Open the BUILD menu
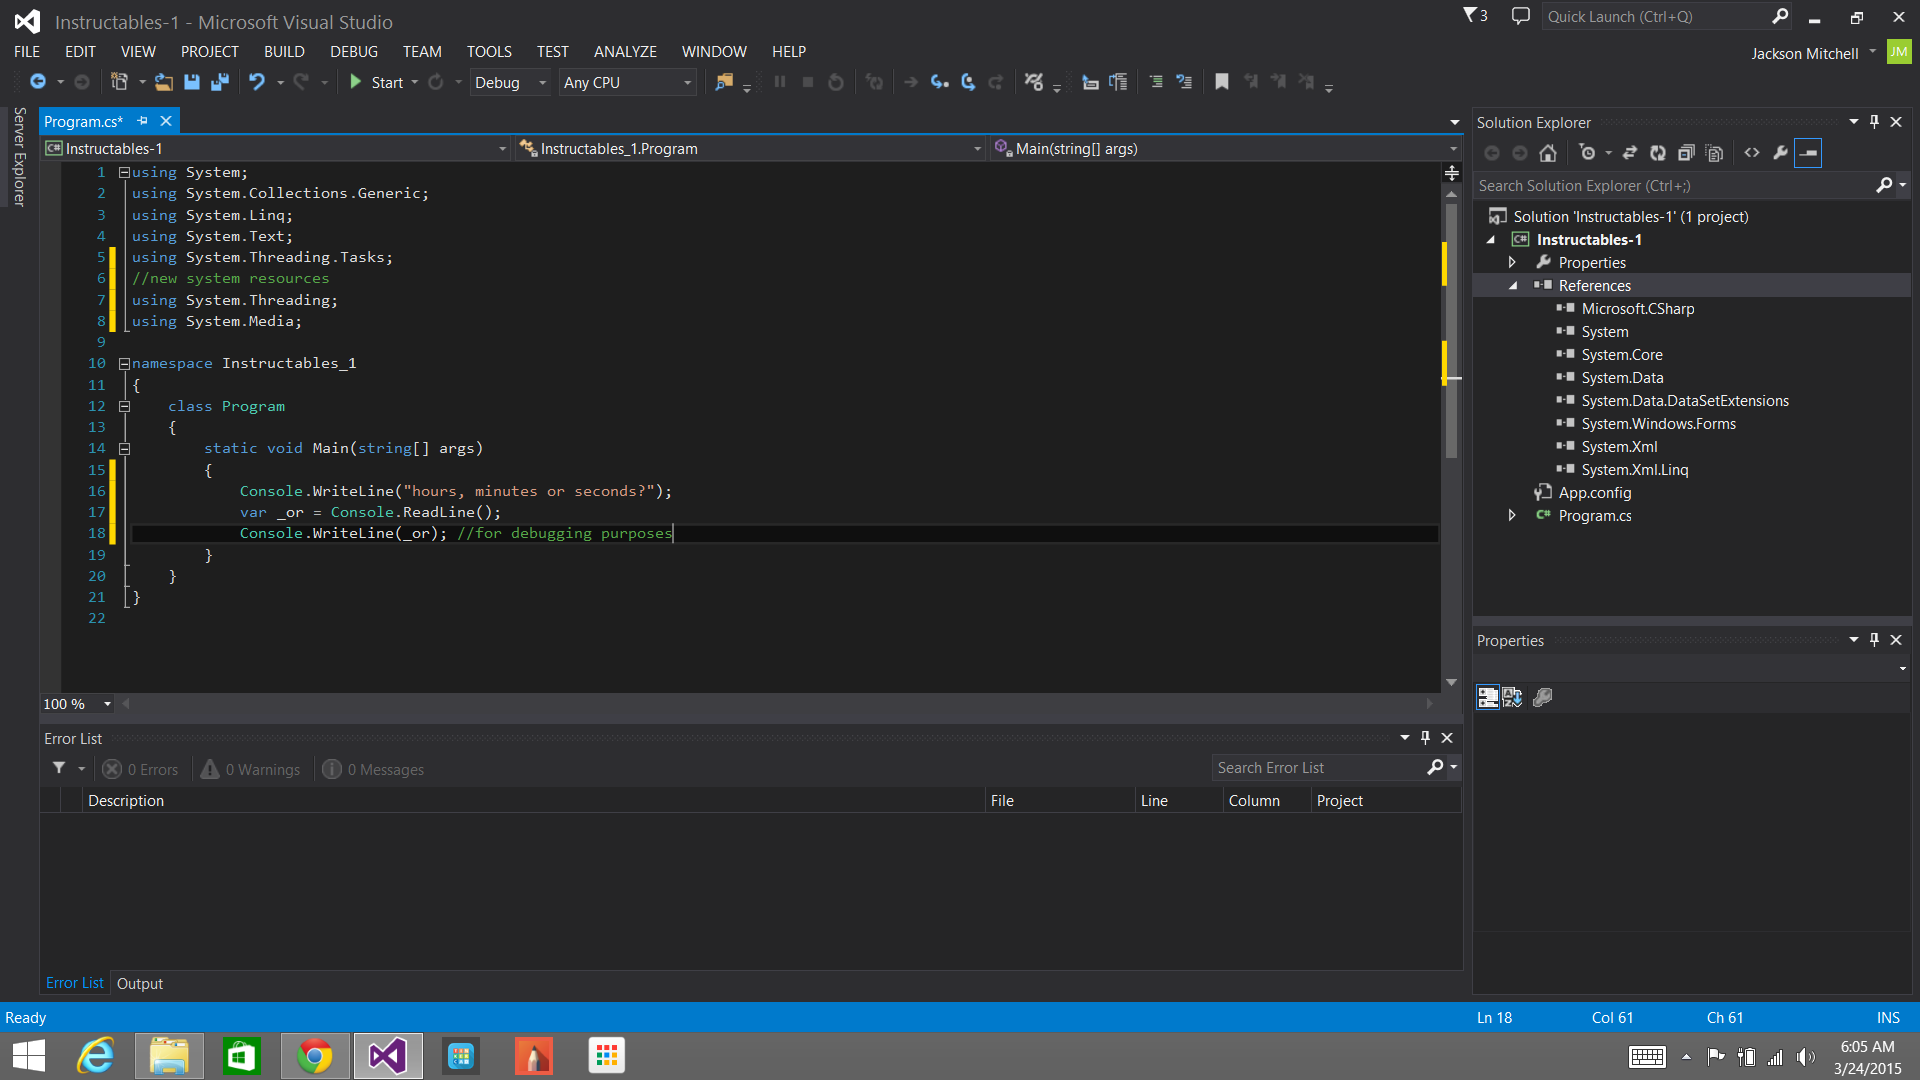1920x1080 pixels. tap(284, 52)
